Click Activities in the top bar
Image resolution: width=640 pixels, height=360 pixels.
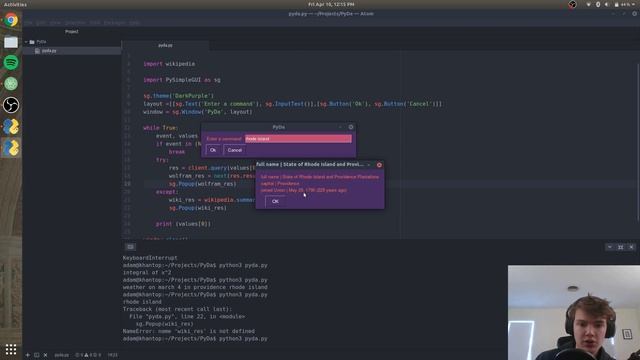pos(15,4)
